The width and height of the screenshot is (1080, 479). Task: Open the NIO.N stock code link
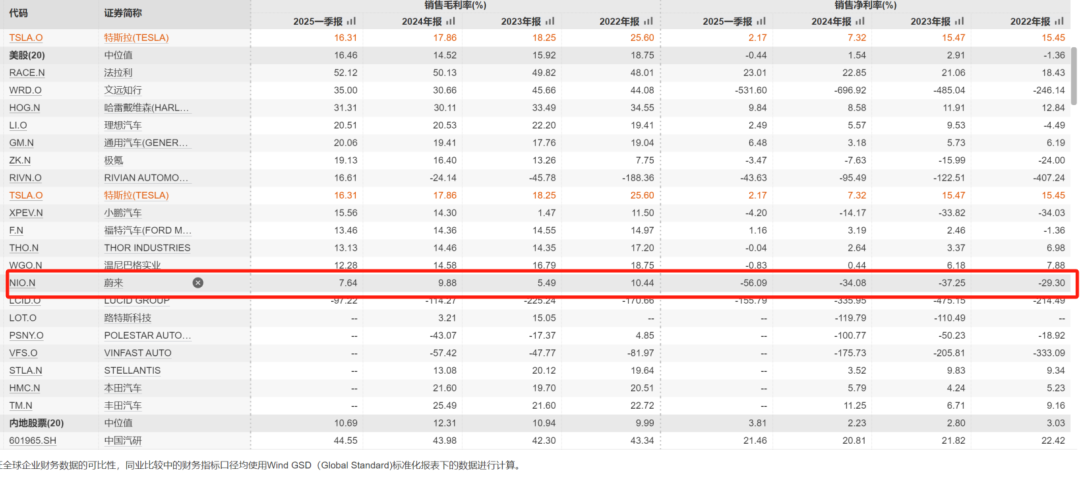pos(22,283)
